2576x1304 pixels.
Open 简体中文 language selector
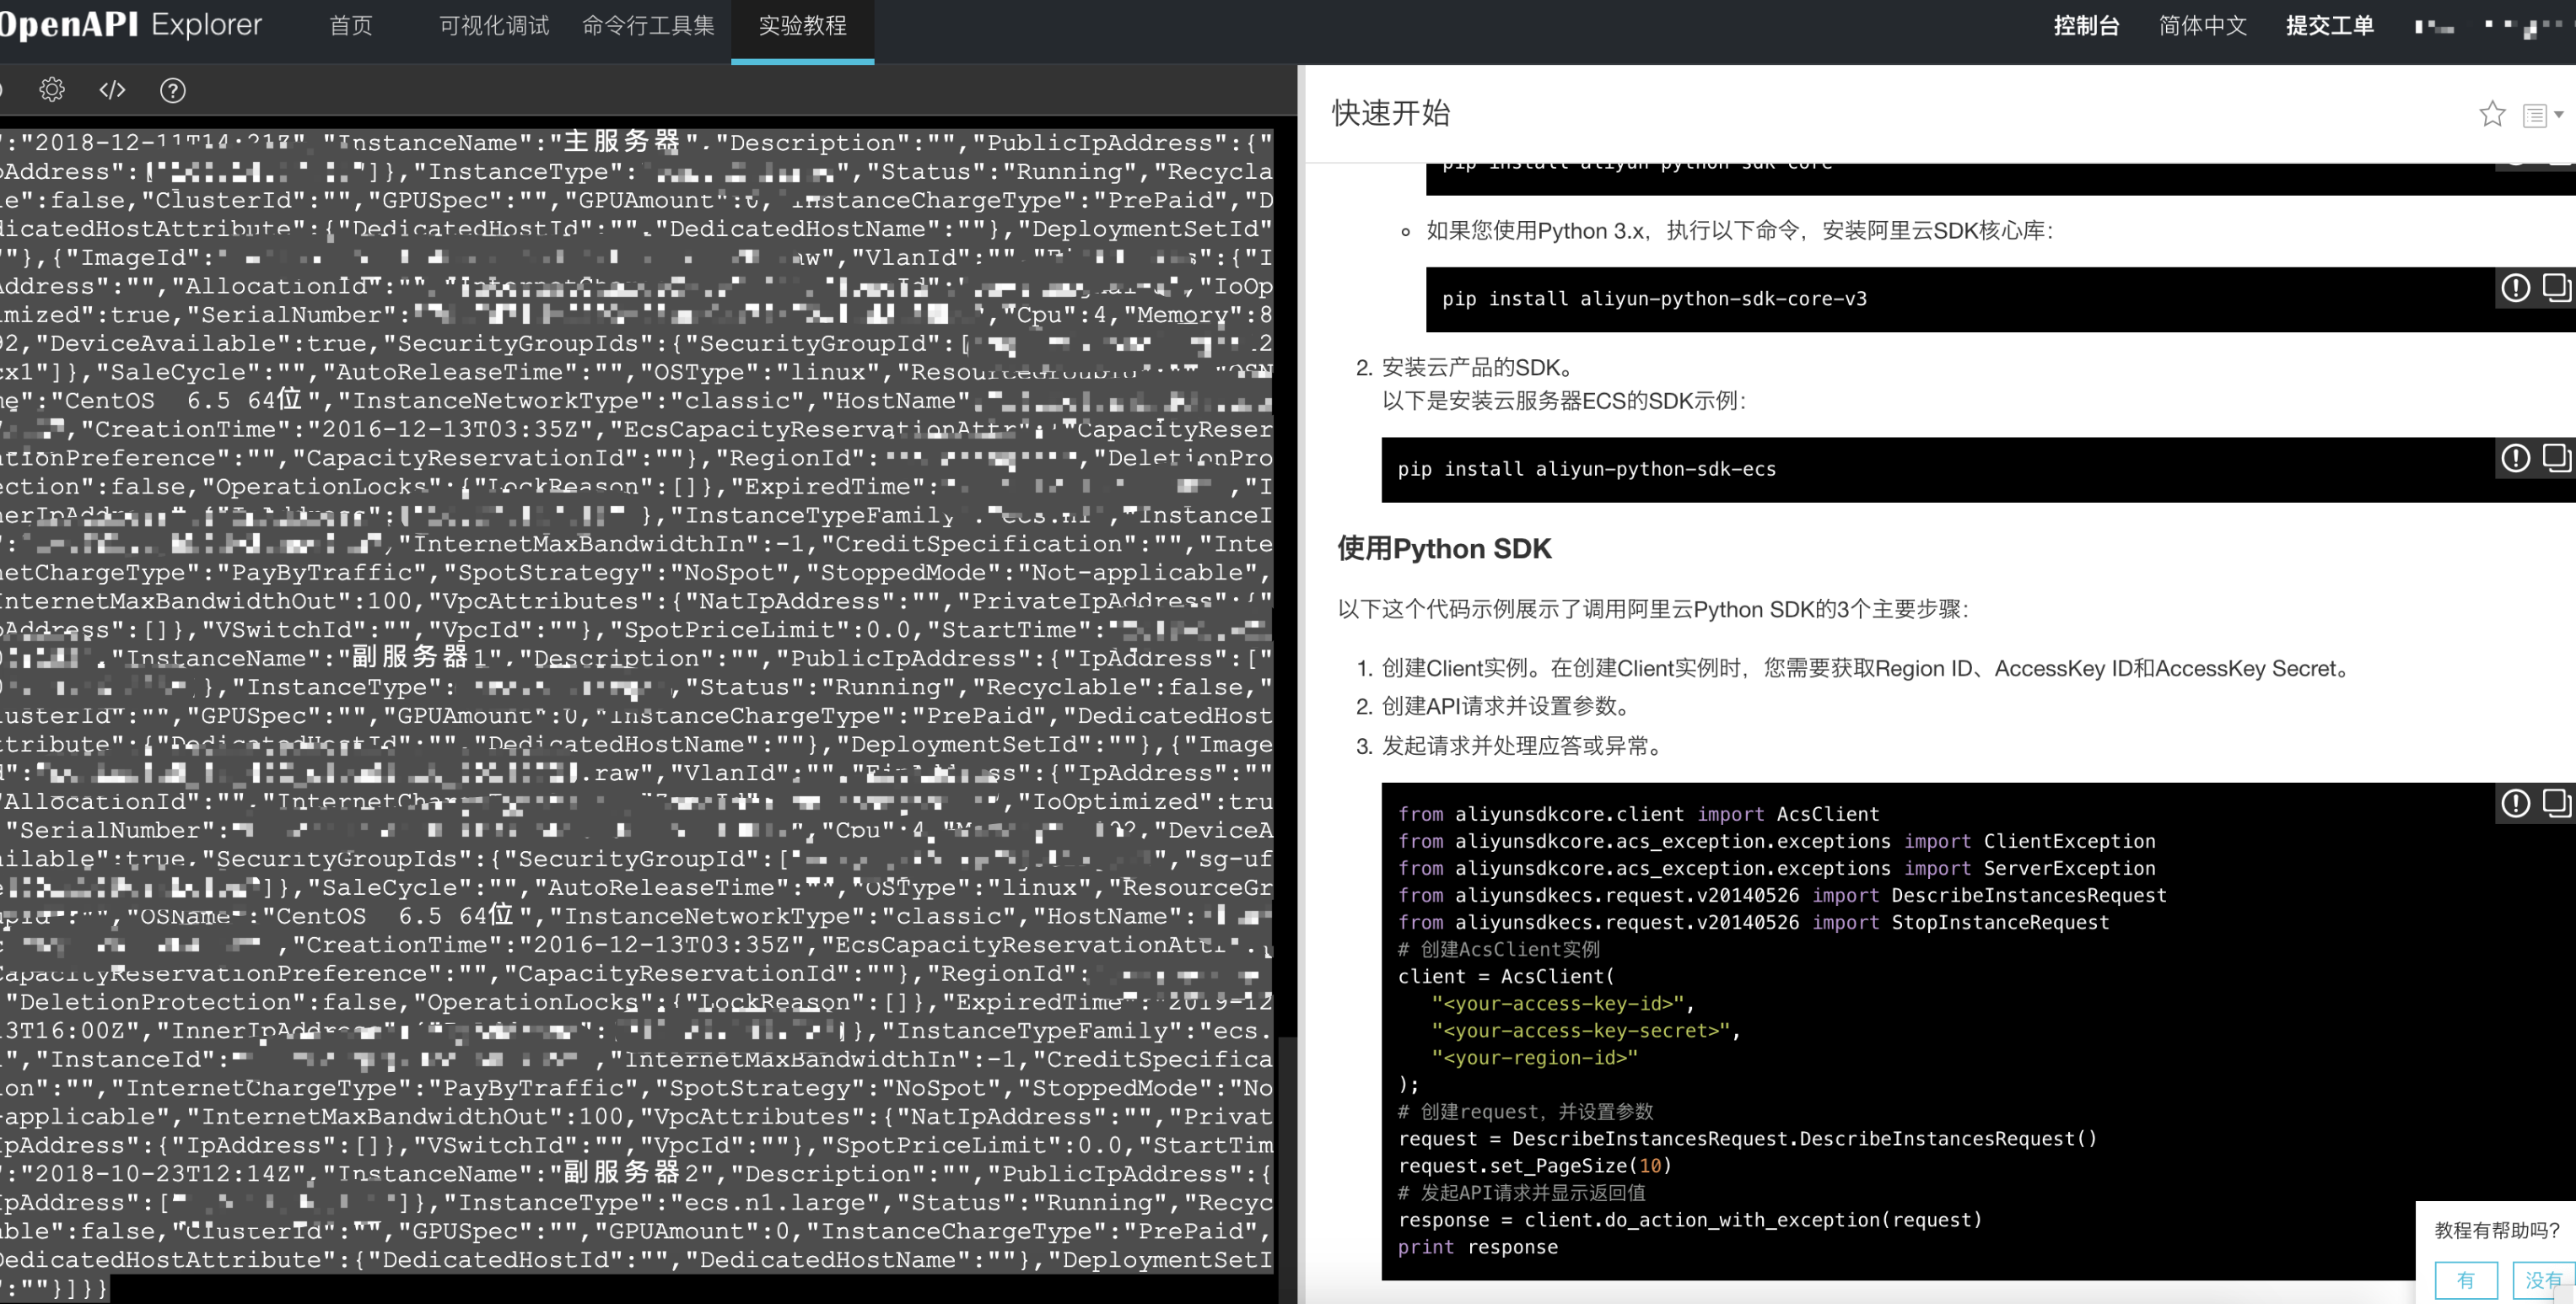pyautogui.click(x=2202, y=26)
